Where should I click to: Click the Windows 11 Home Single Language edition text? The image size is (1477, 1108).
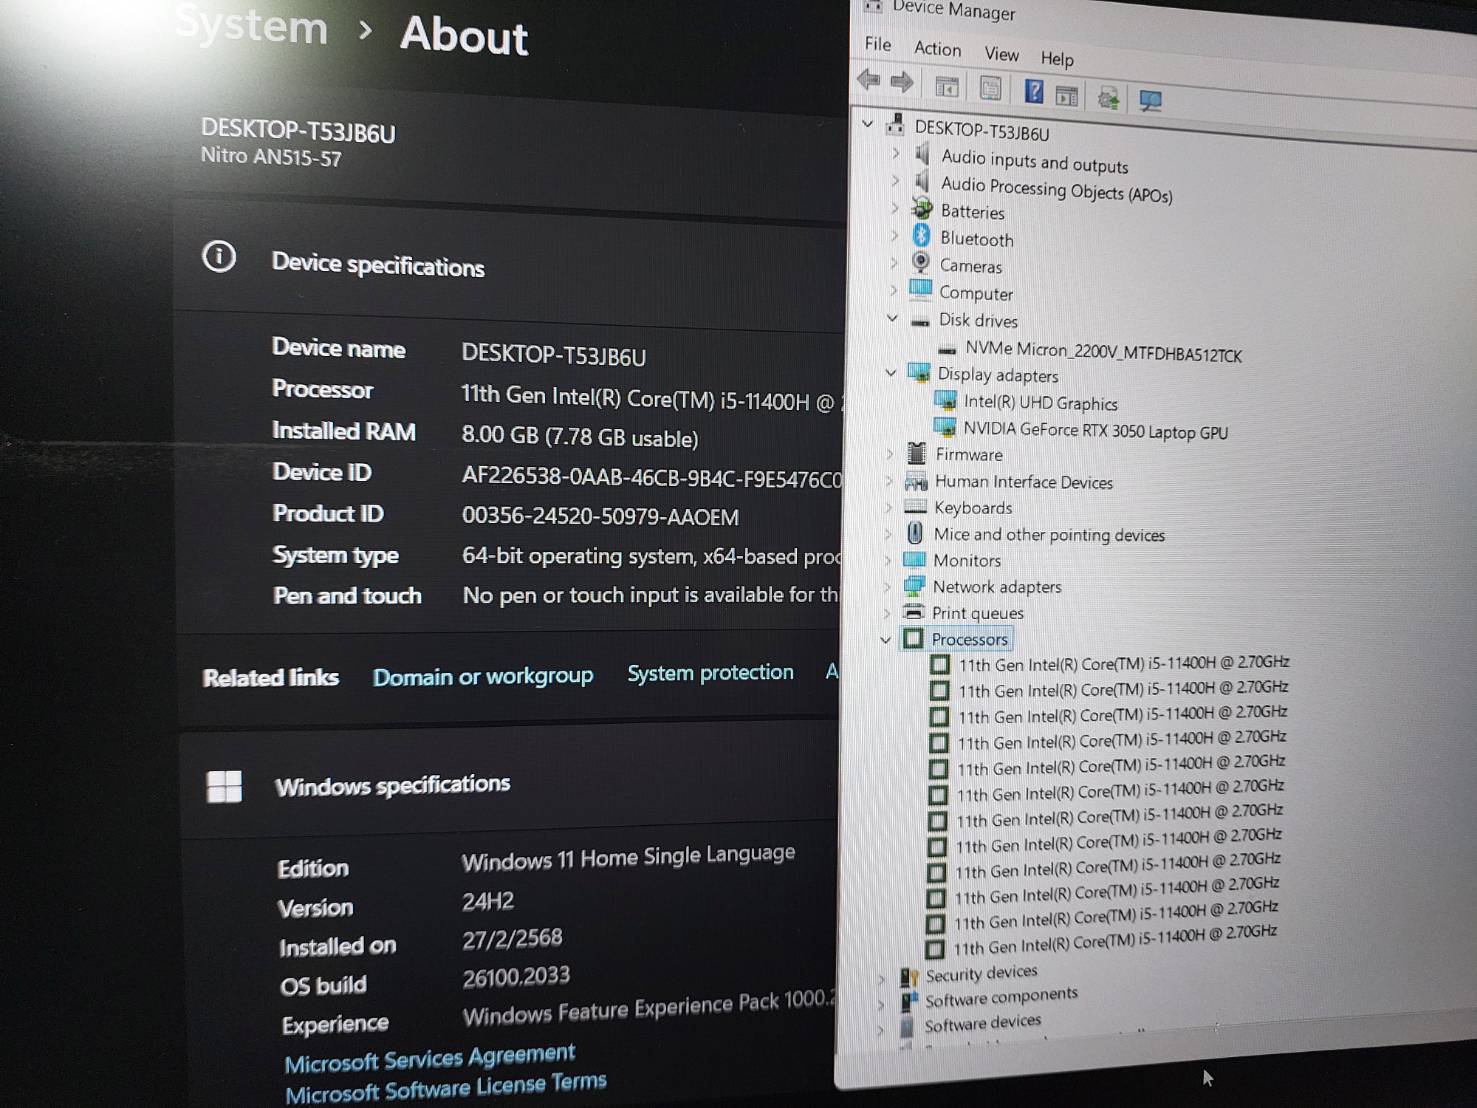coord(628,857)
